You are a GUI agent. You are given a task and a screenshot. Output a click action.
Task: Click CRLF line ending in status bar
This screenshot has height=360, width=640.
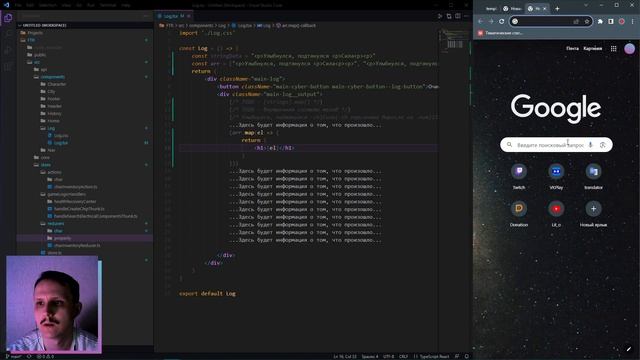tap(403, 356)
